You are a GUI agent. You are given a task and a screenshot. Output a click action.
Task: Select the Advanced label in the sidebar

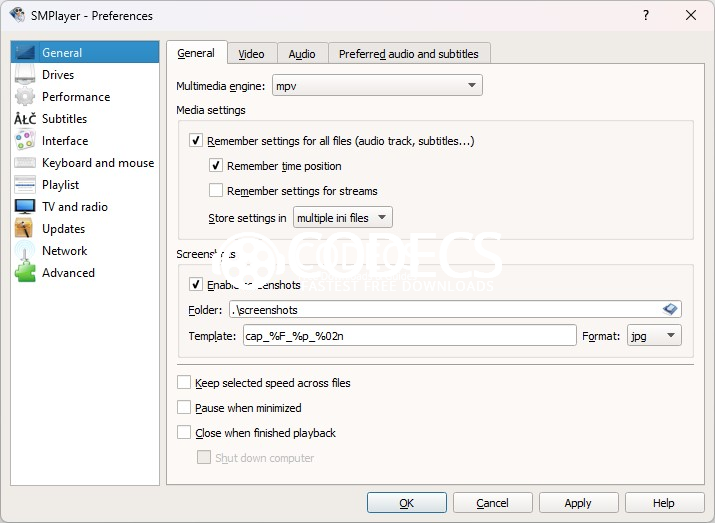tap(68, 272)
